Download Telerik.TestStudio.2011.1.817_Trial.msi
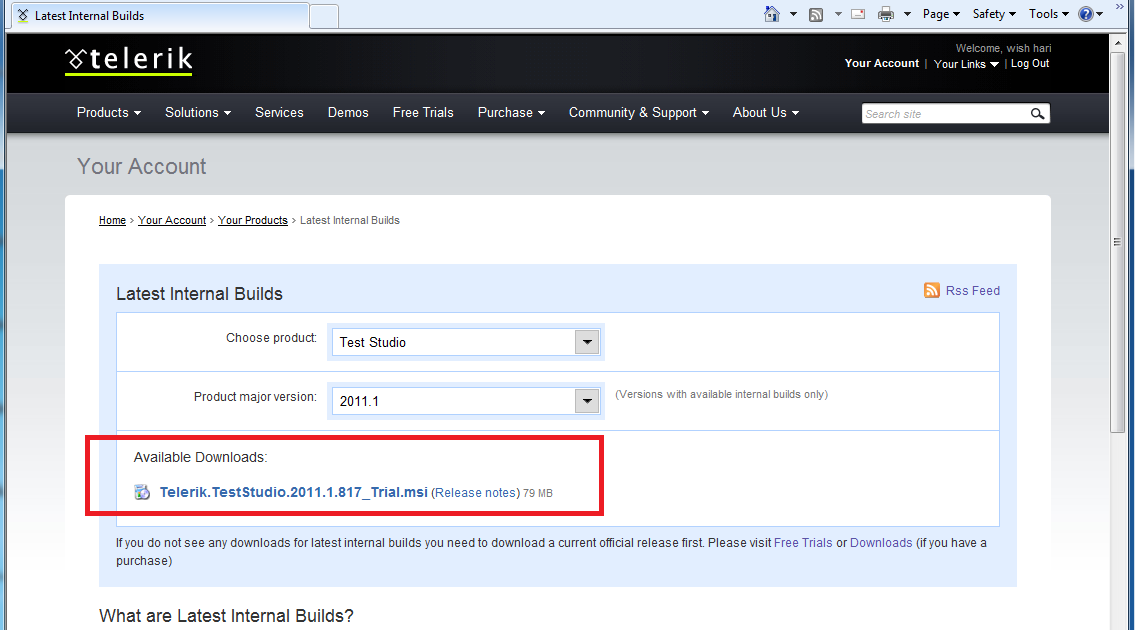The width and height of the screenshot is (1135, 630). (x=293, y=492)
